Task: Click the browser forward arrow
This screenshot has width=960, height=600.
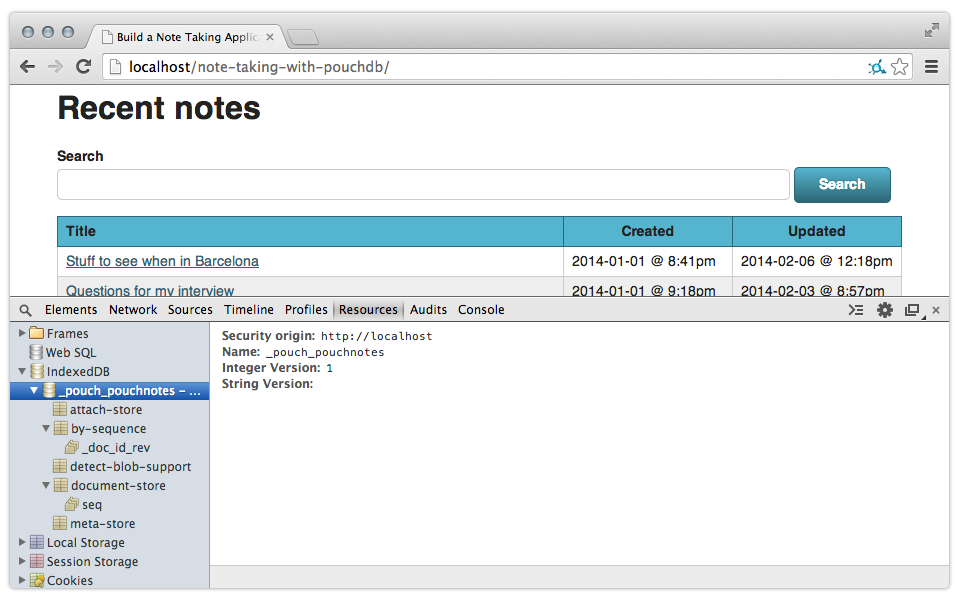Action: coord(55,67)
